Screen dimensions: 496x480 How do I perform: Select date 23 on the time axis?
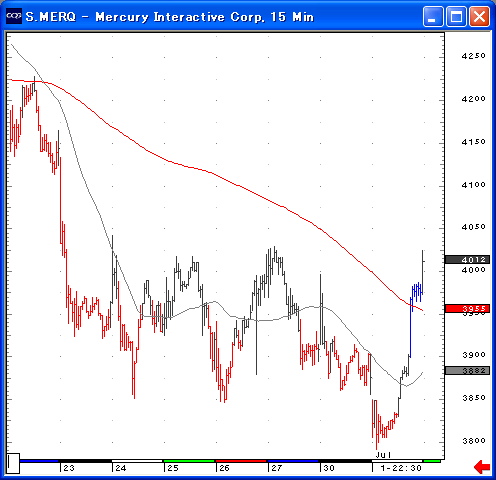[69, 468]
